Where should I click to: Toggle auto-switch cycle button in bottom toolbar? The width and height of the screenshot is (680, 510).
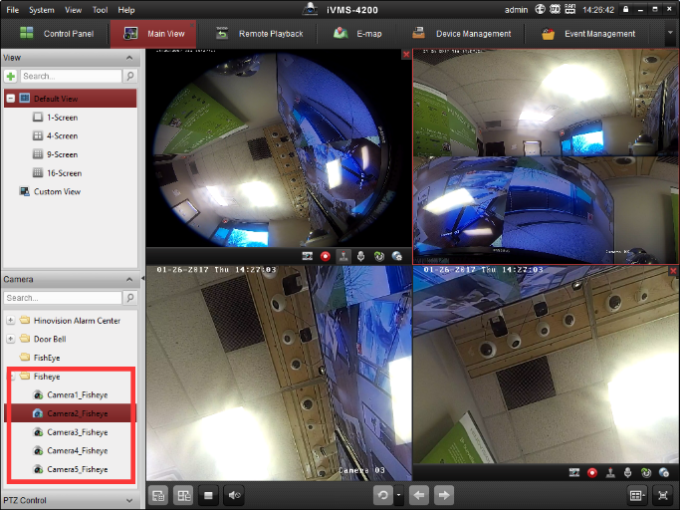pos(381,495)
